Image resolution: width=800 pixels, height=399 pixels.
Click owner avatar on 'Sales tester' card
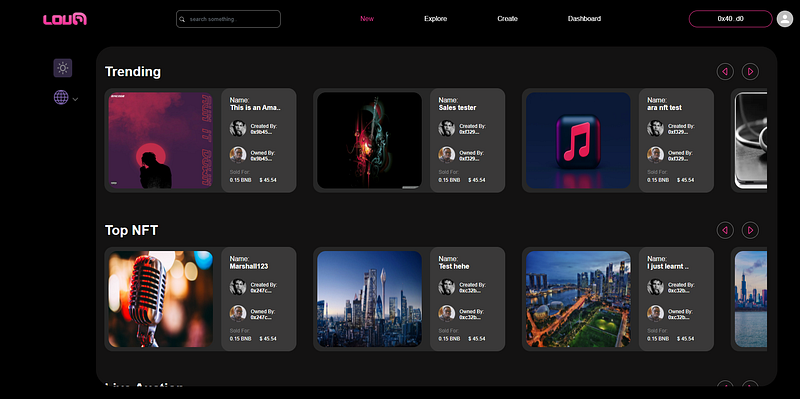point(446,155)
